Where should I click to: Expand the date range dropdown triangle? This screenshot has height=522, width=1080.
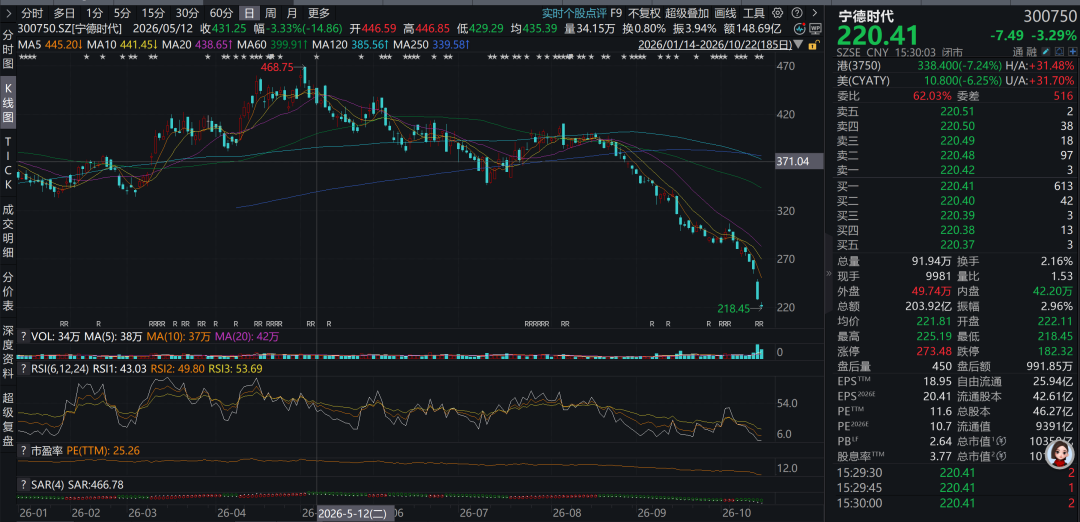[798, 44]
